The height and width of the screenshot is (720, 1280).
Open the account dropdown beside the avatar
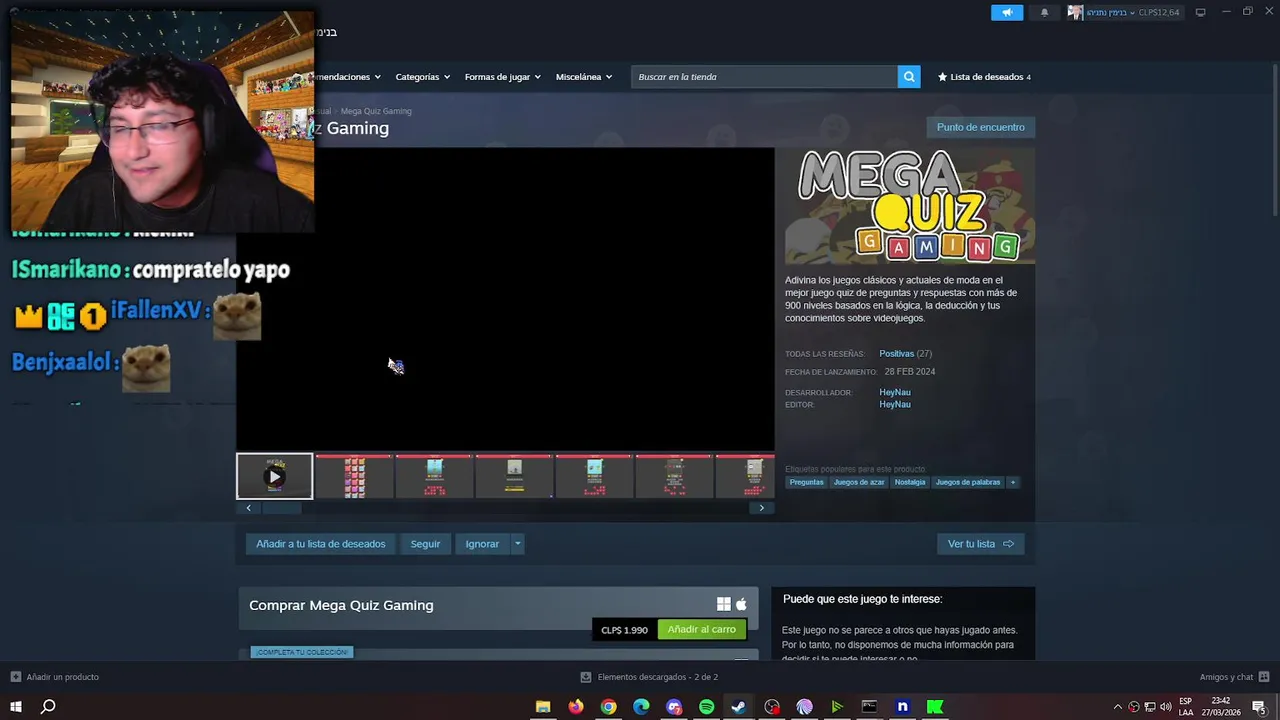pos(1132,12)
